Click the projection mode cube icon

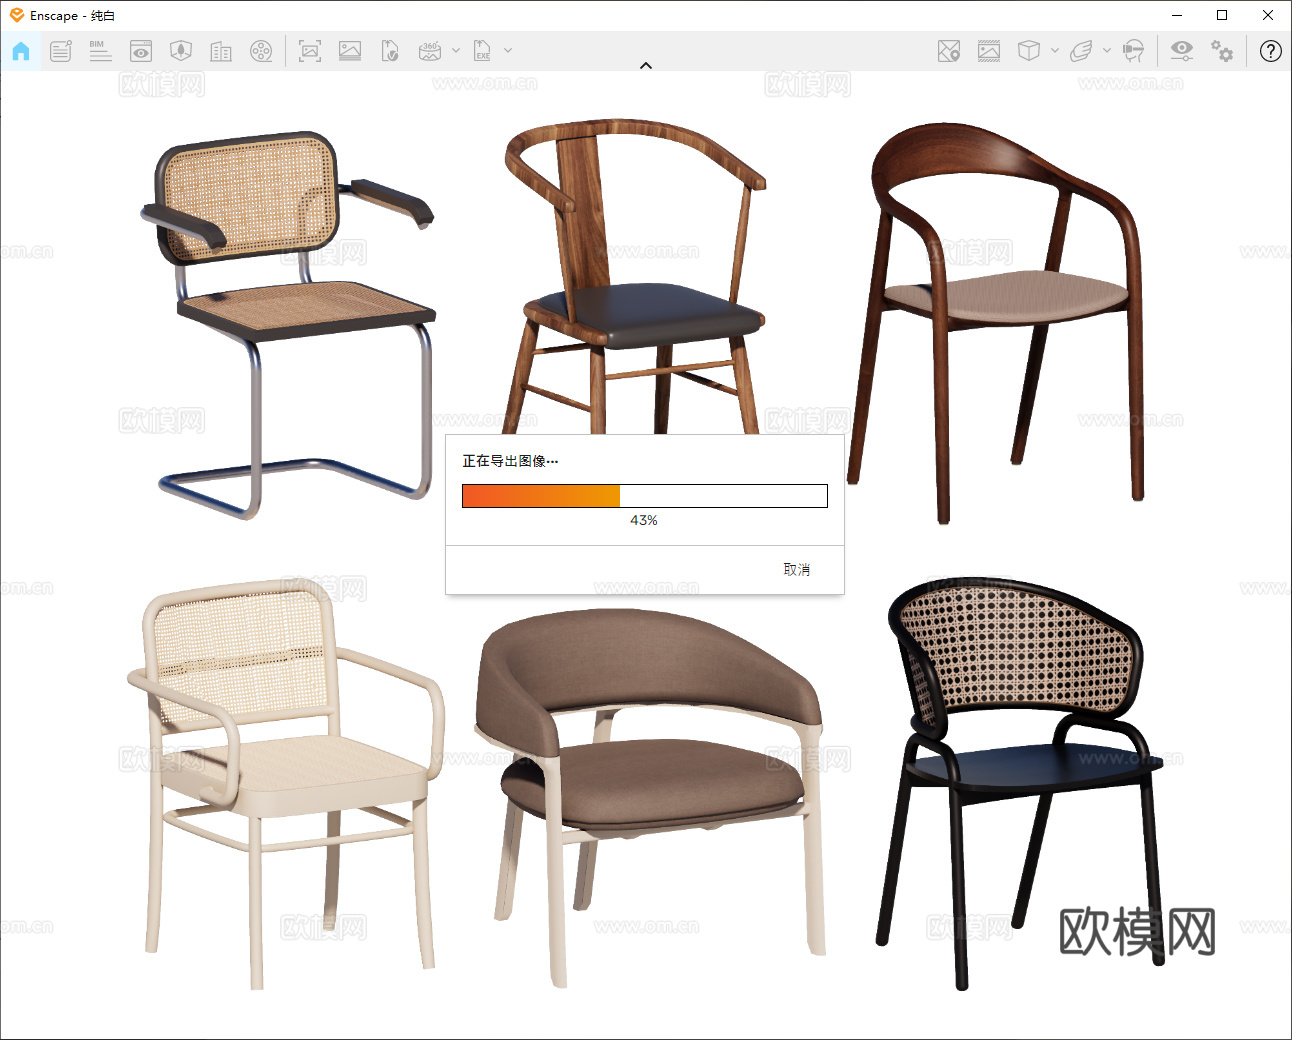(1028, 51)
